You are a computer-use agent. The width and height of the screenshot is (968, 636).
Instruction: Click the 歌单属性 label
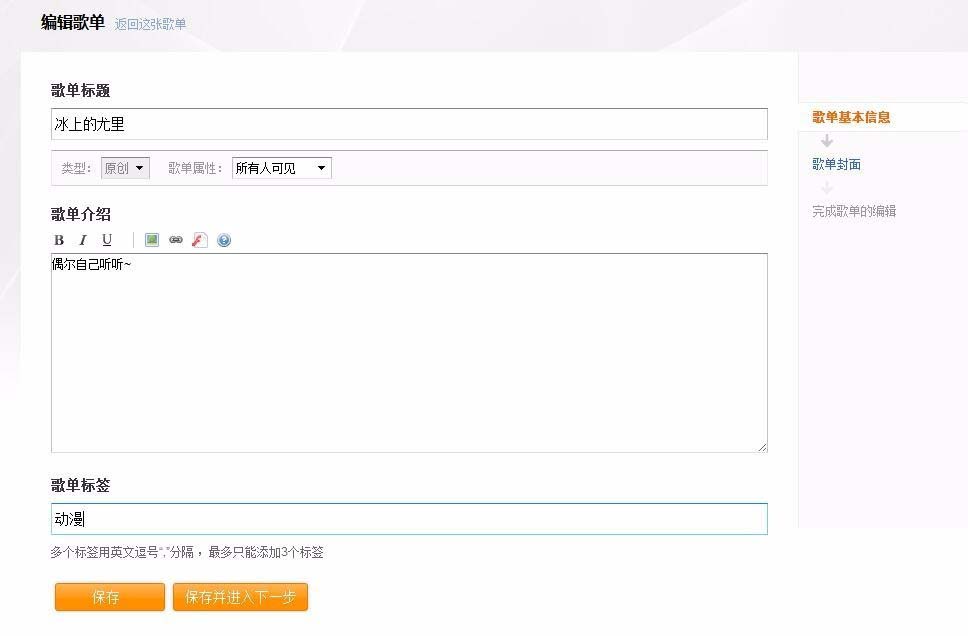(195, 168)
